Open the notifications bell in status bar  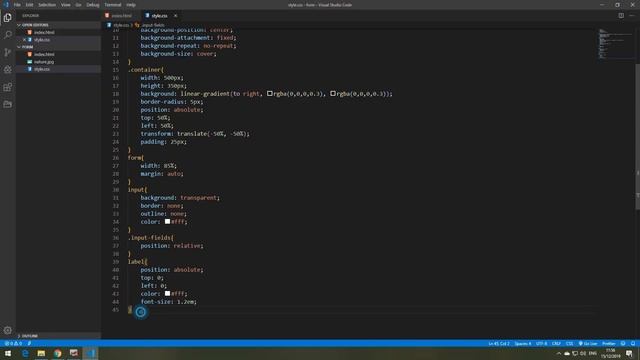click(x=633, y=344)
